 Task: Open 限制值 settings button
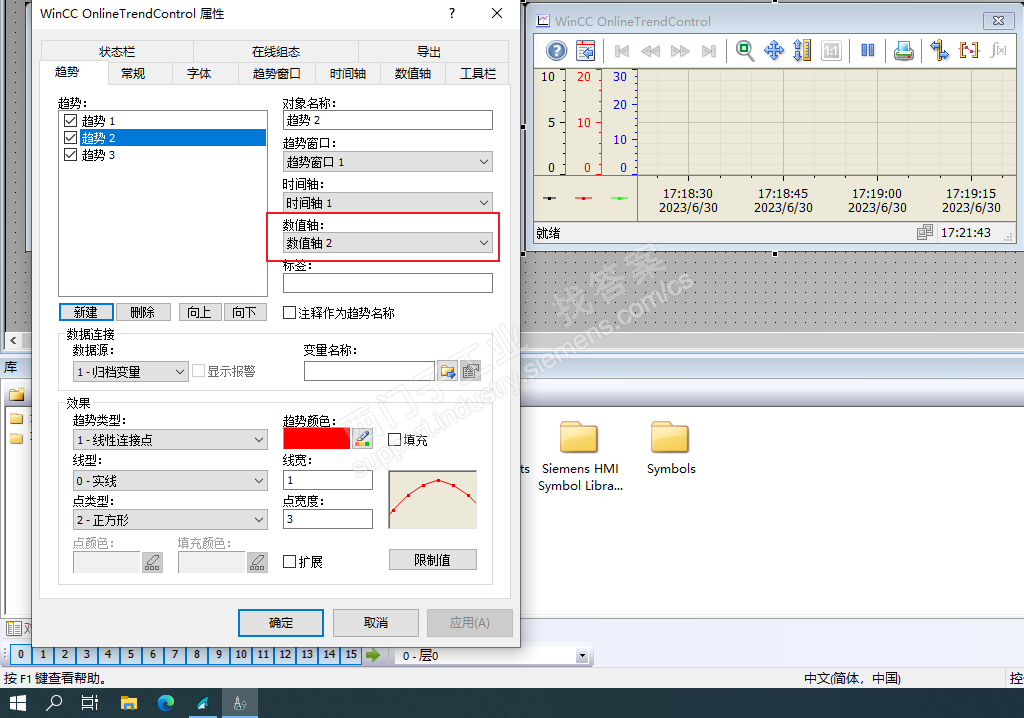[432, 560]
